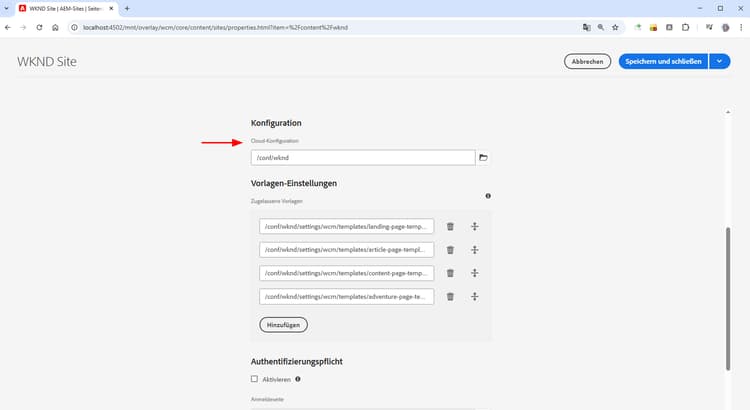
Task: Reload the current page
Action: pos(39,28)
